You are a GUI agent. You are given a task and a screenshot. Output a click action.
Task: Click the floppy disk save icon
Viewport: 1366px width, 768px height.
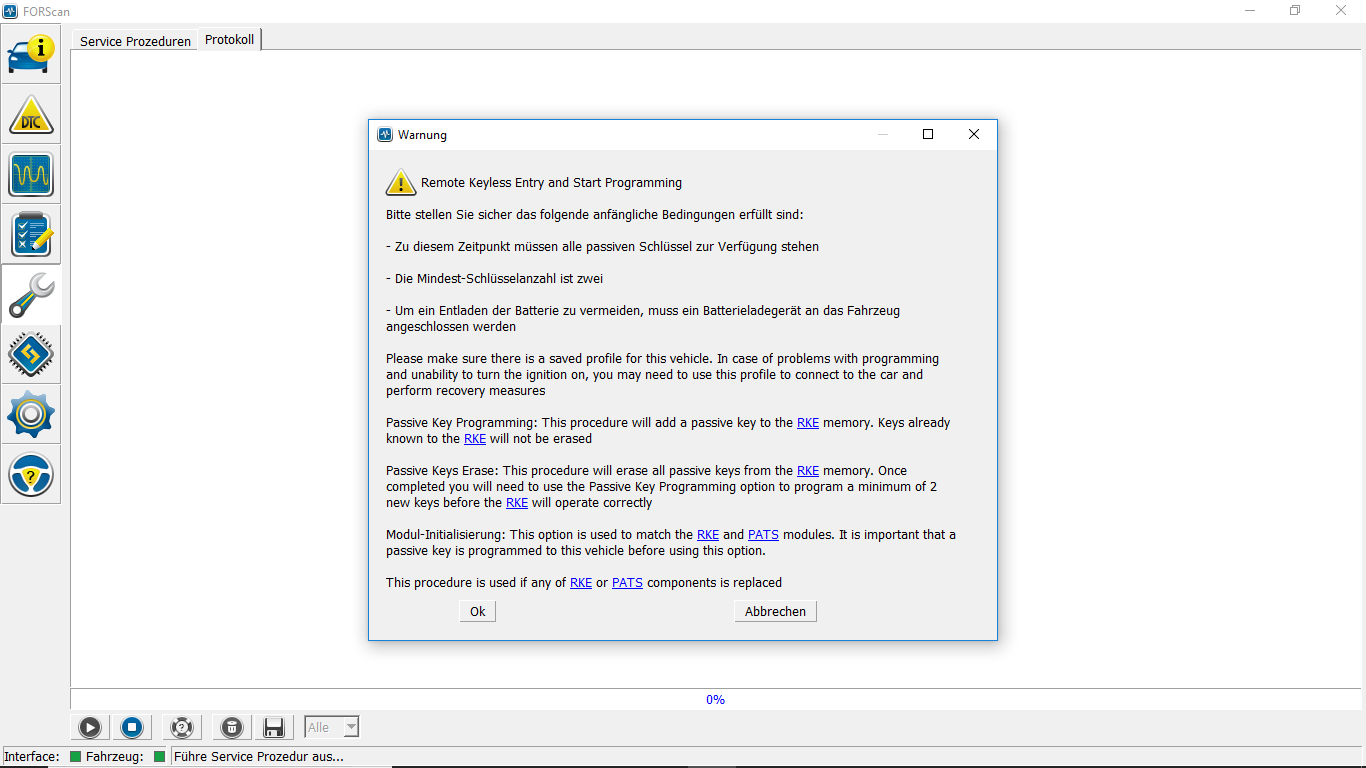(x=273, y=728)
